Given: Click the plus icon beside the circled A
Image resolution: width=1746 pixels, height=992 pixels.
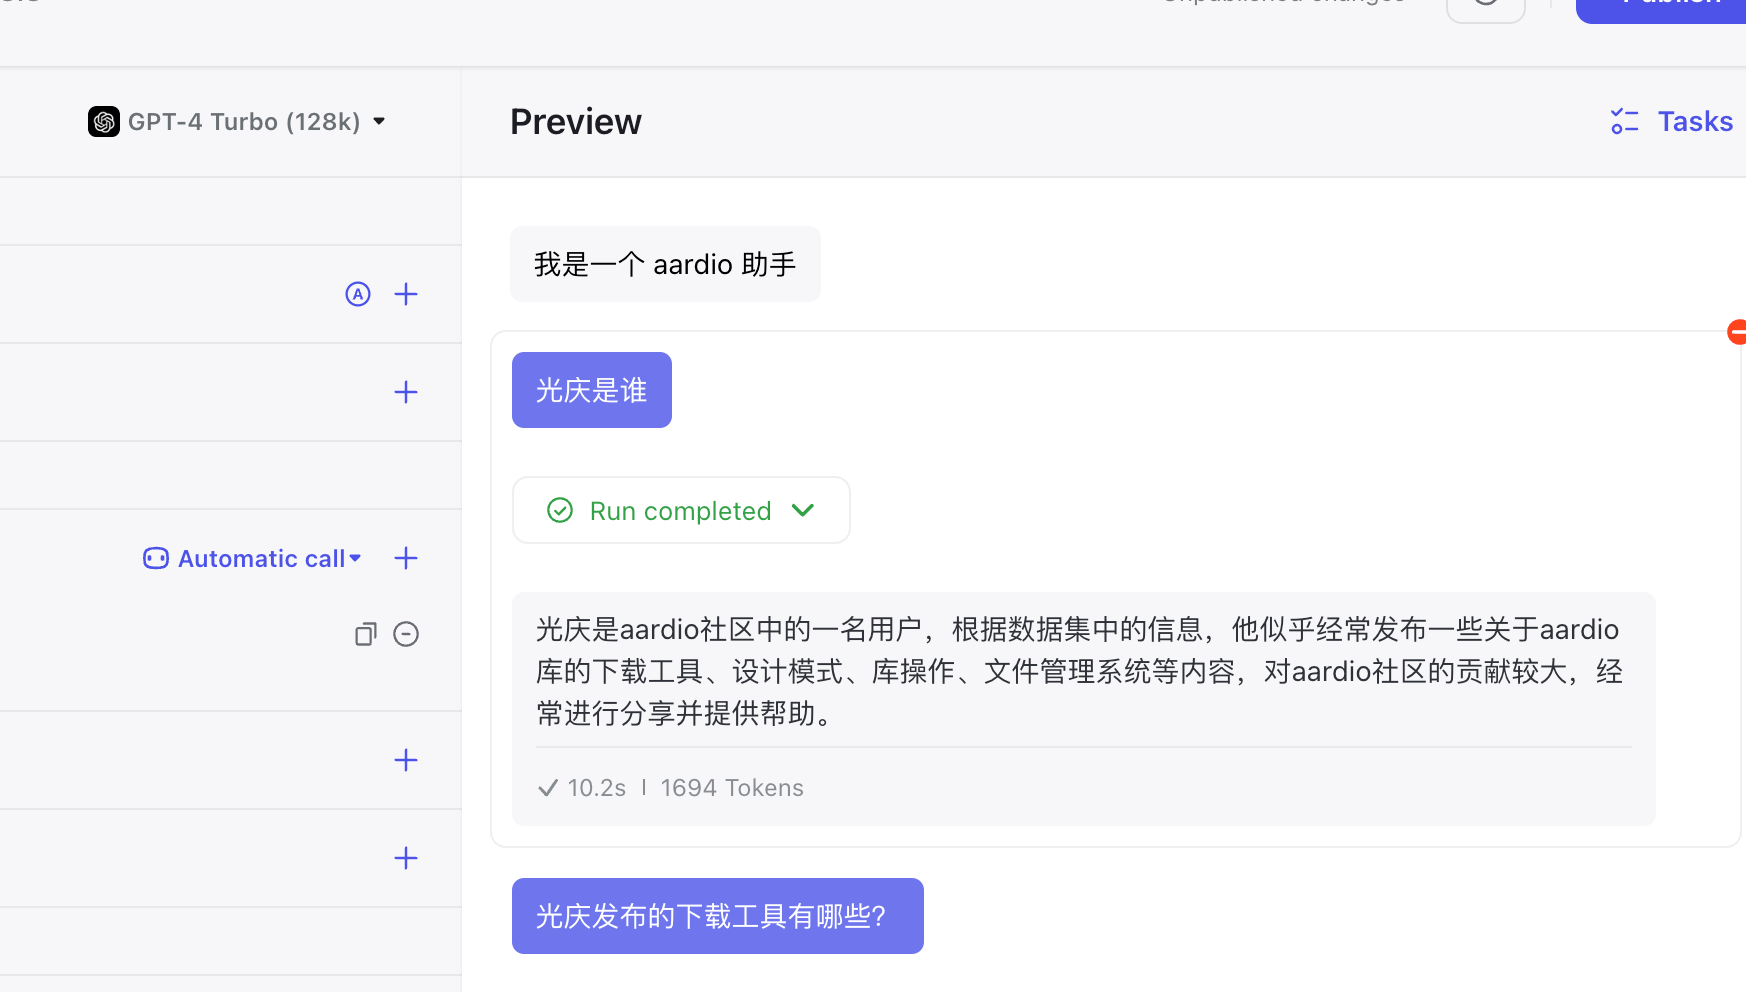Looking at the screenshot, I should [x=406, y=294].
